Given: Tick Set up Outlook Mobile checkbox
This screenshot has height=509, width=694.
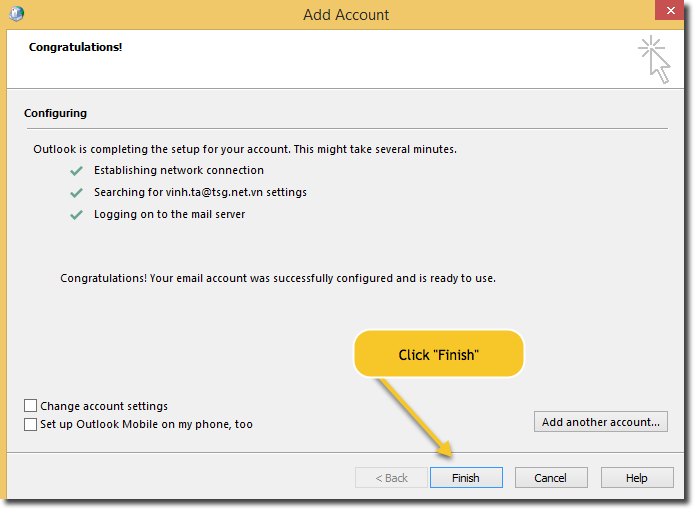Looking at the screenshot, I should 31,424.
